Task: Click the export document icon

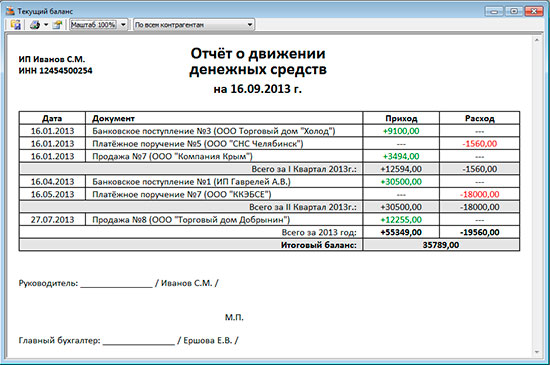Action: pos(57,25)
